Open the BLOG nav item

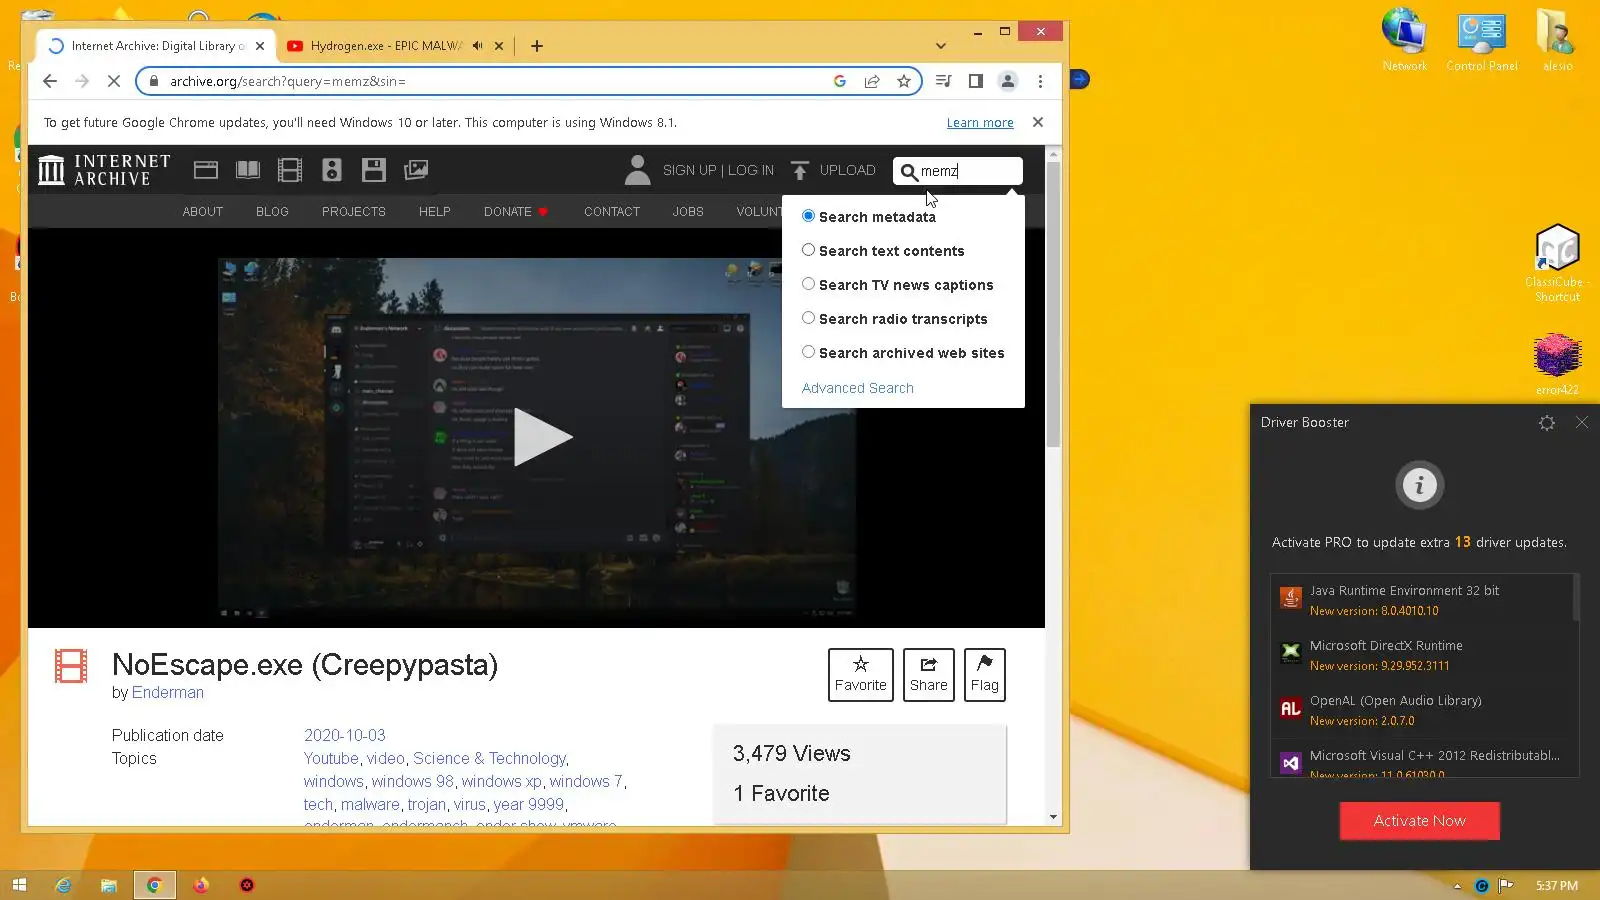[x=272, y=212]
